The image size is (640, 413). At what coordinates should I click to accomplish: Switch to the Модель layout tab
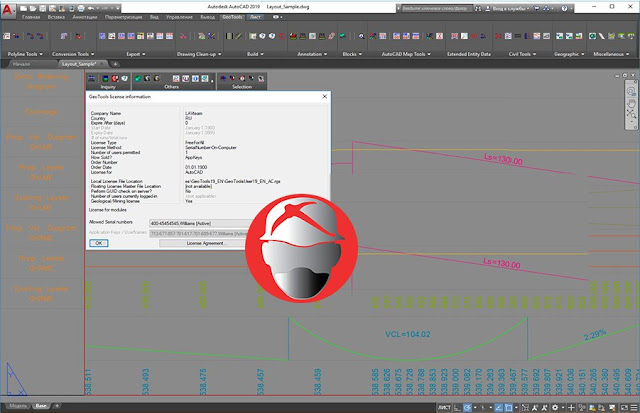point(18,406)
